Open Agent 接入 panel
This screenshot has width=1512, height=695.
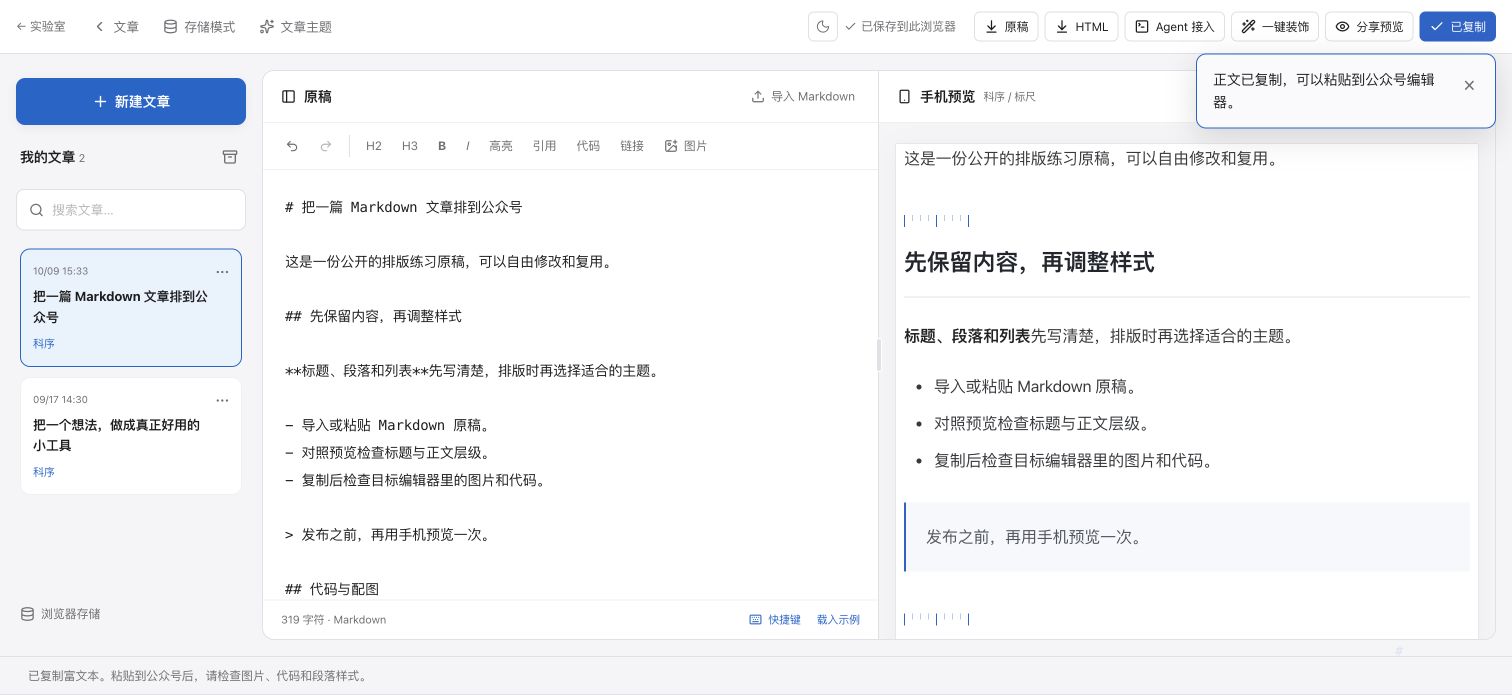coord(1175,27)
